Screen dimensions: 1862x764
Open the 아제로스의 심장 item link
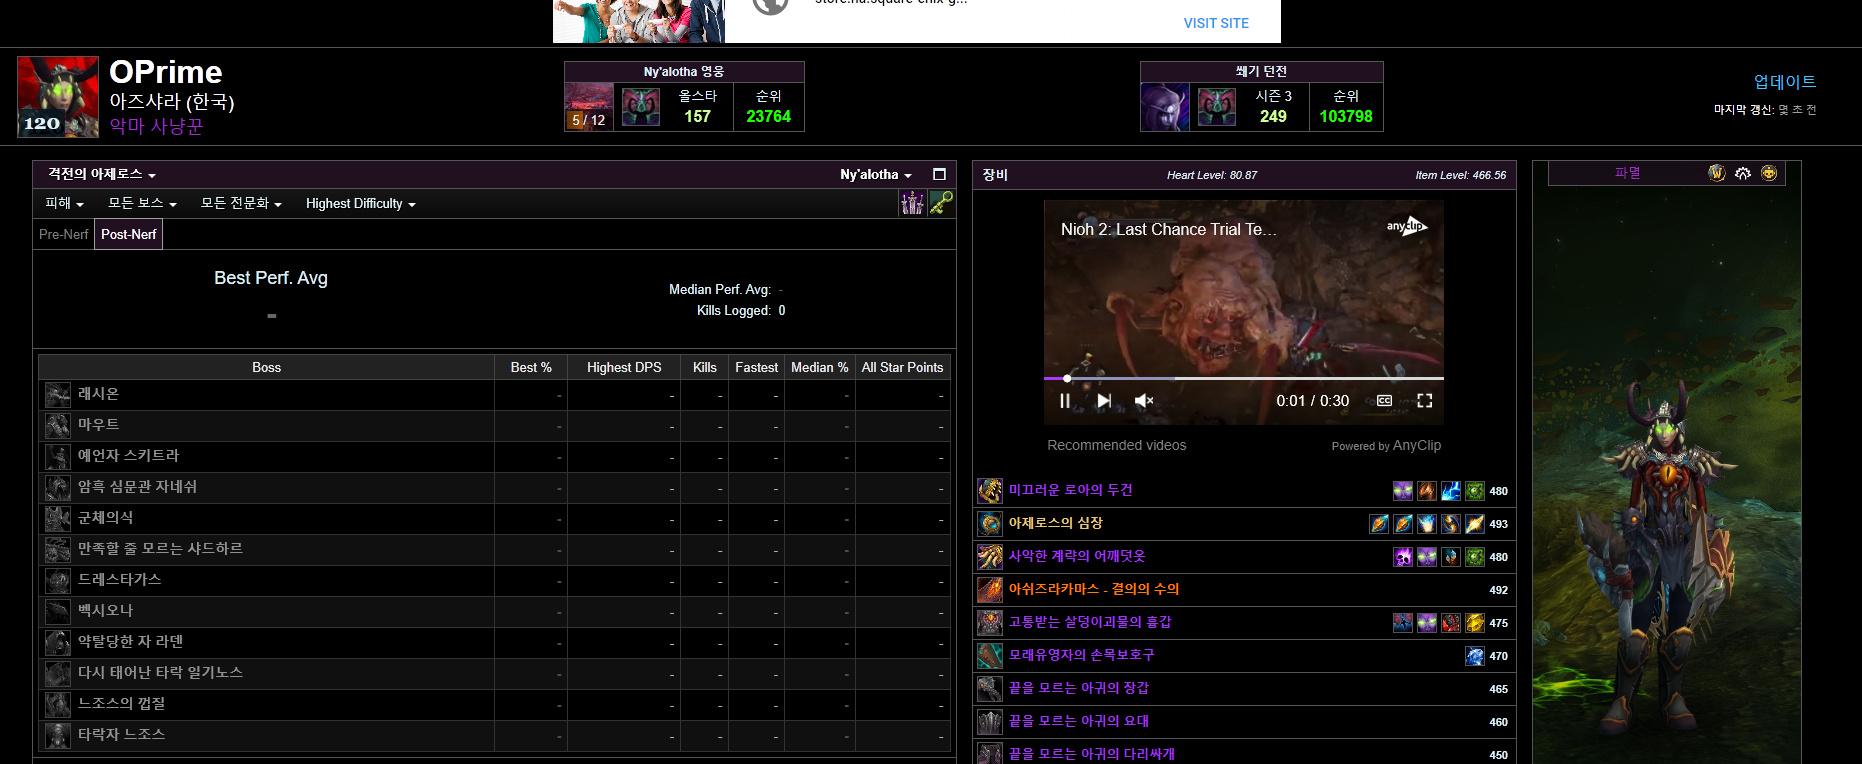[x=1056, y=523]
